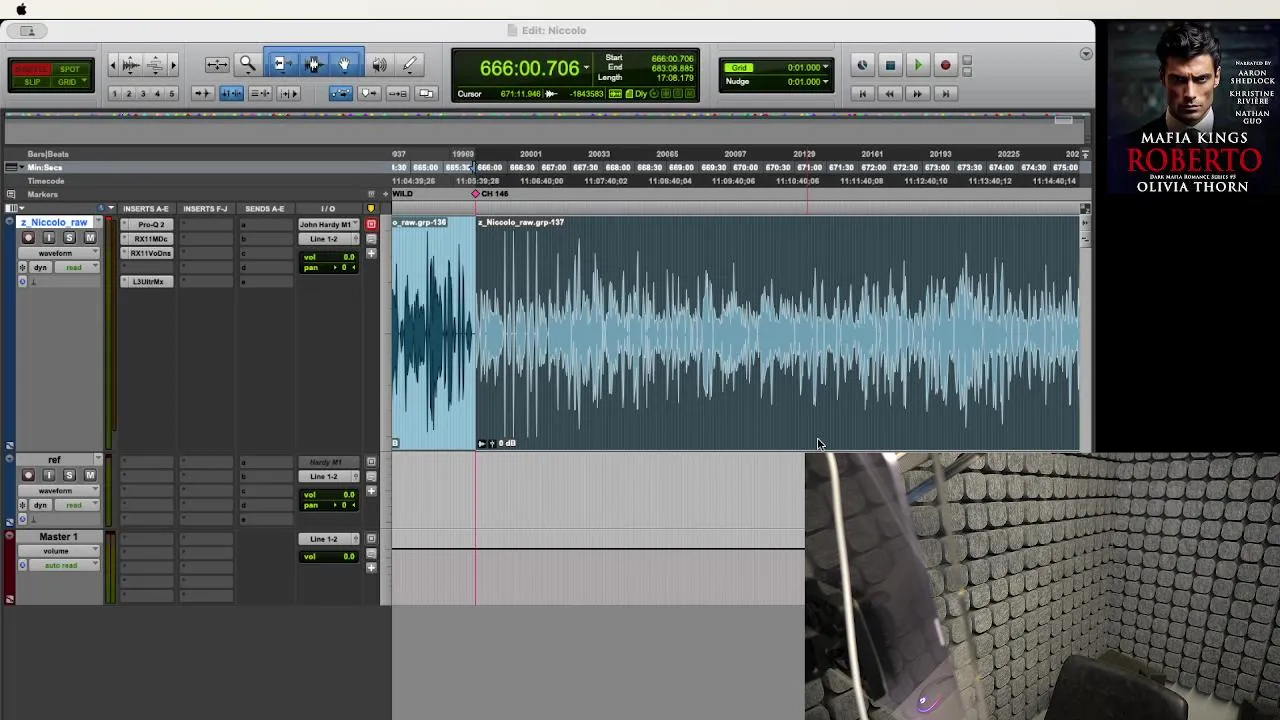This screenshot has height=720, width=1280.
Task: Switch to Spot edit mode
Action: pyautogui.click(x=70, y=69)
